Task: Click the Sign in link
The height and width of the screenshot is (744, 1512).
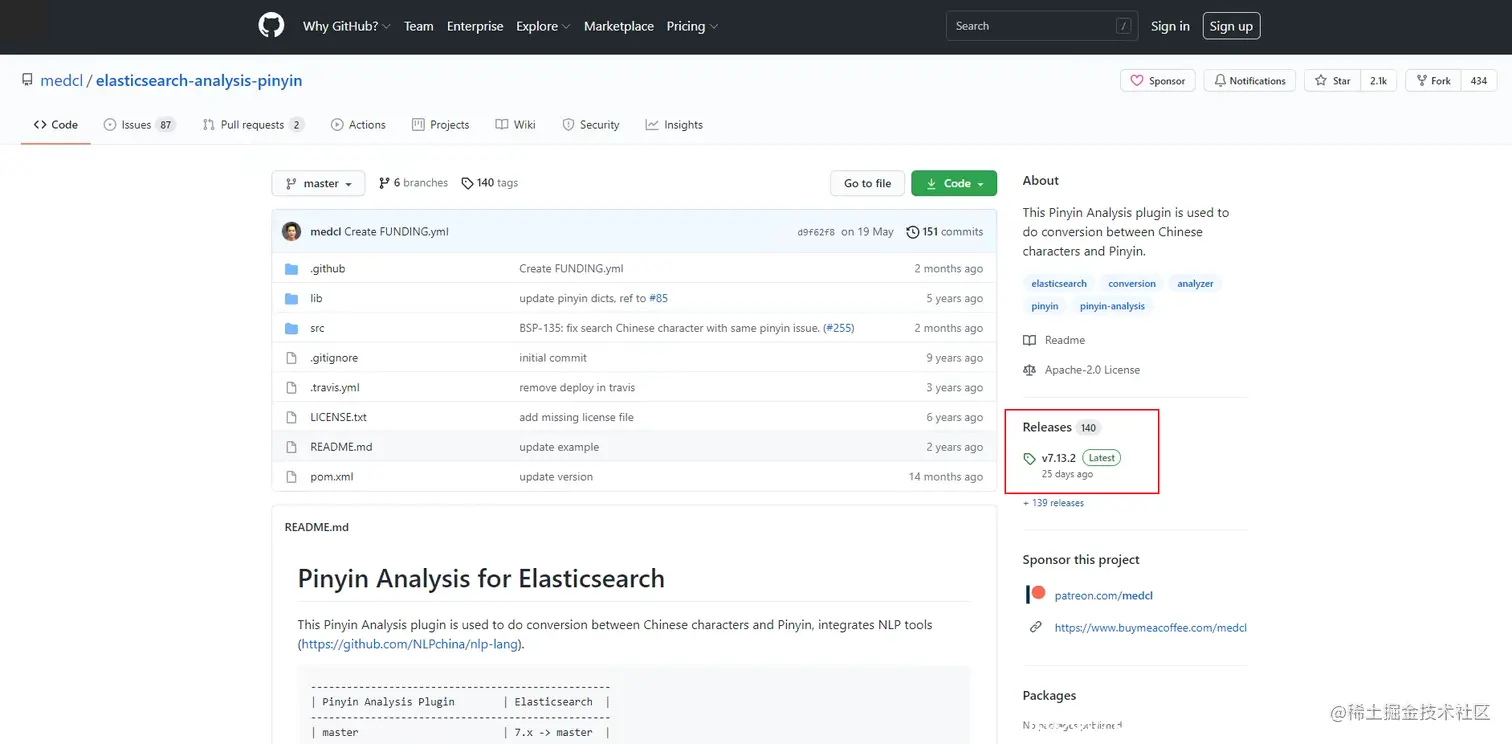Action: (1170, 26)
